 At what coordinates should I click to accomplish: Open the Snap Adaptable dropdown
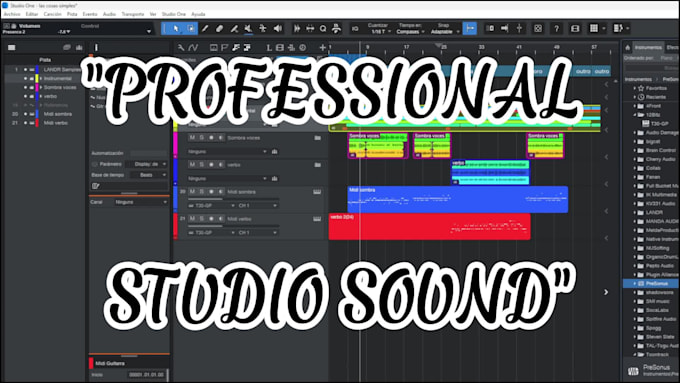[x=445, y=32]
